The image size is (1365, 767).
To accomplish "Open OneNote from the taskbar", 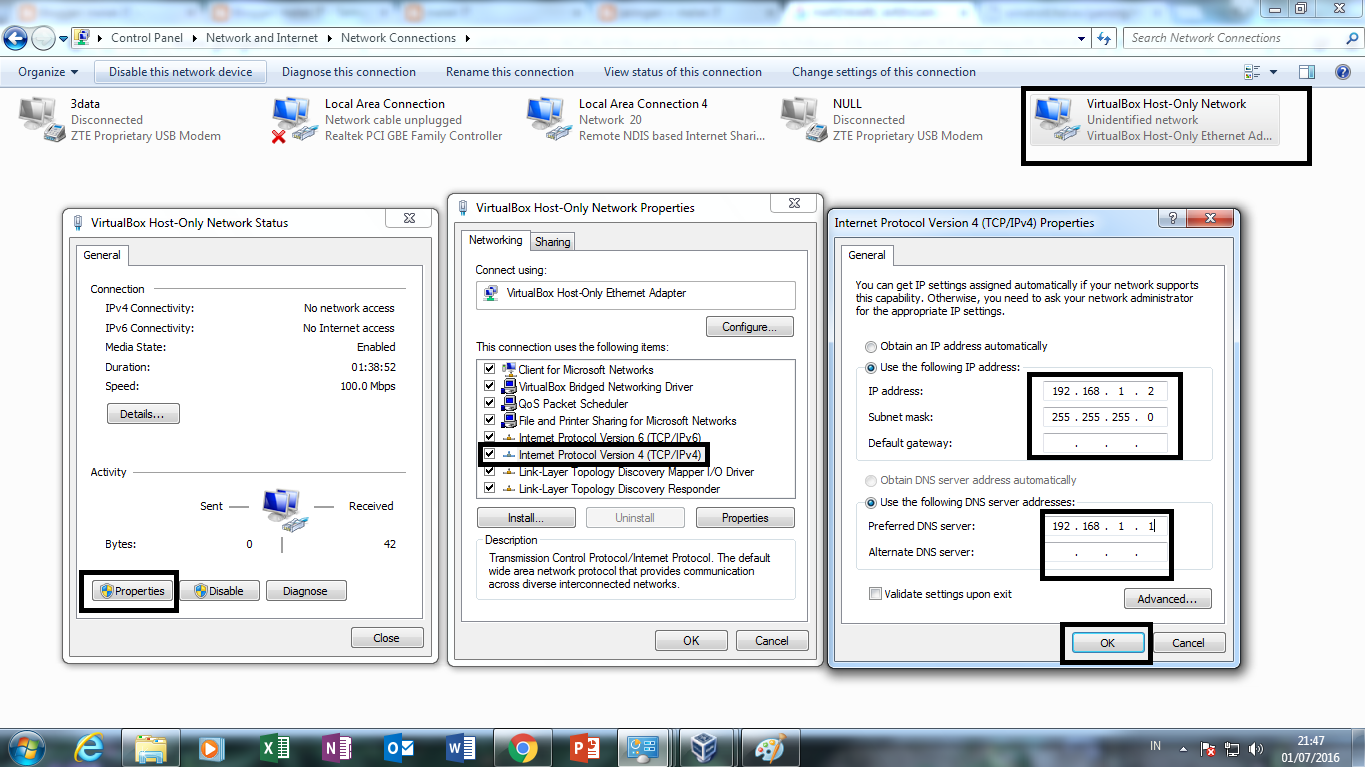I will coord(336,747).
